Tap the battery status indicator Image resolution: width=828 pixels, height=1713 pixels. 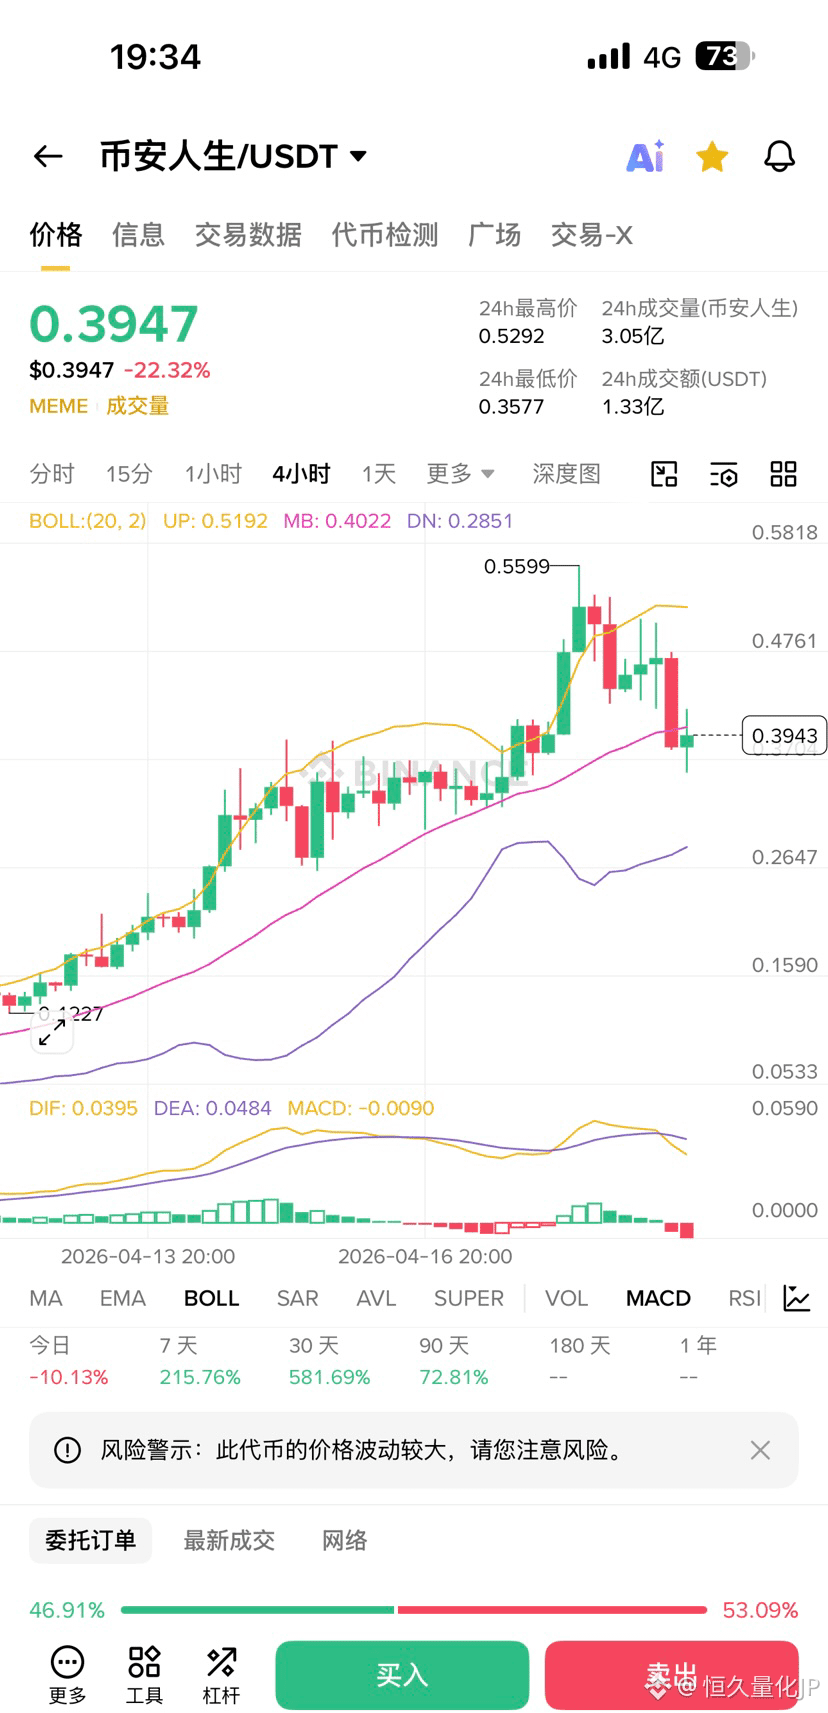tap(725, 56)
